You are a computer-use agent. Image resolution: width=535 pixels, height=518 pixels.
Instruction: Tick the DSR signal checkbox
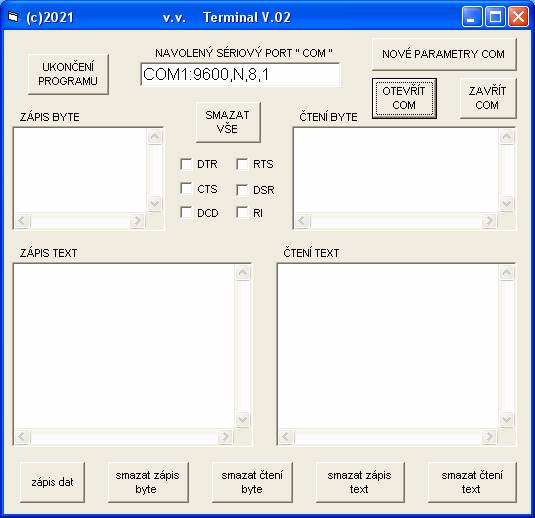(x=242, y=190)
